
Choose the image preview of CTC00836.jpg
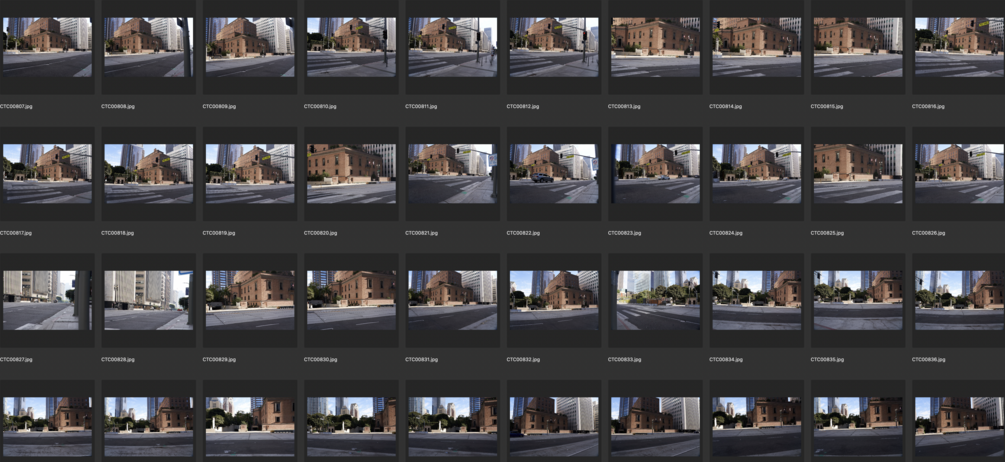[959, 301]
